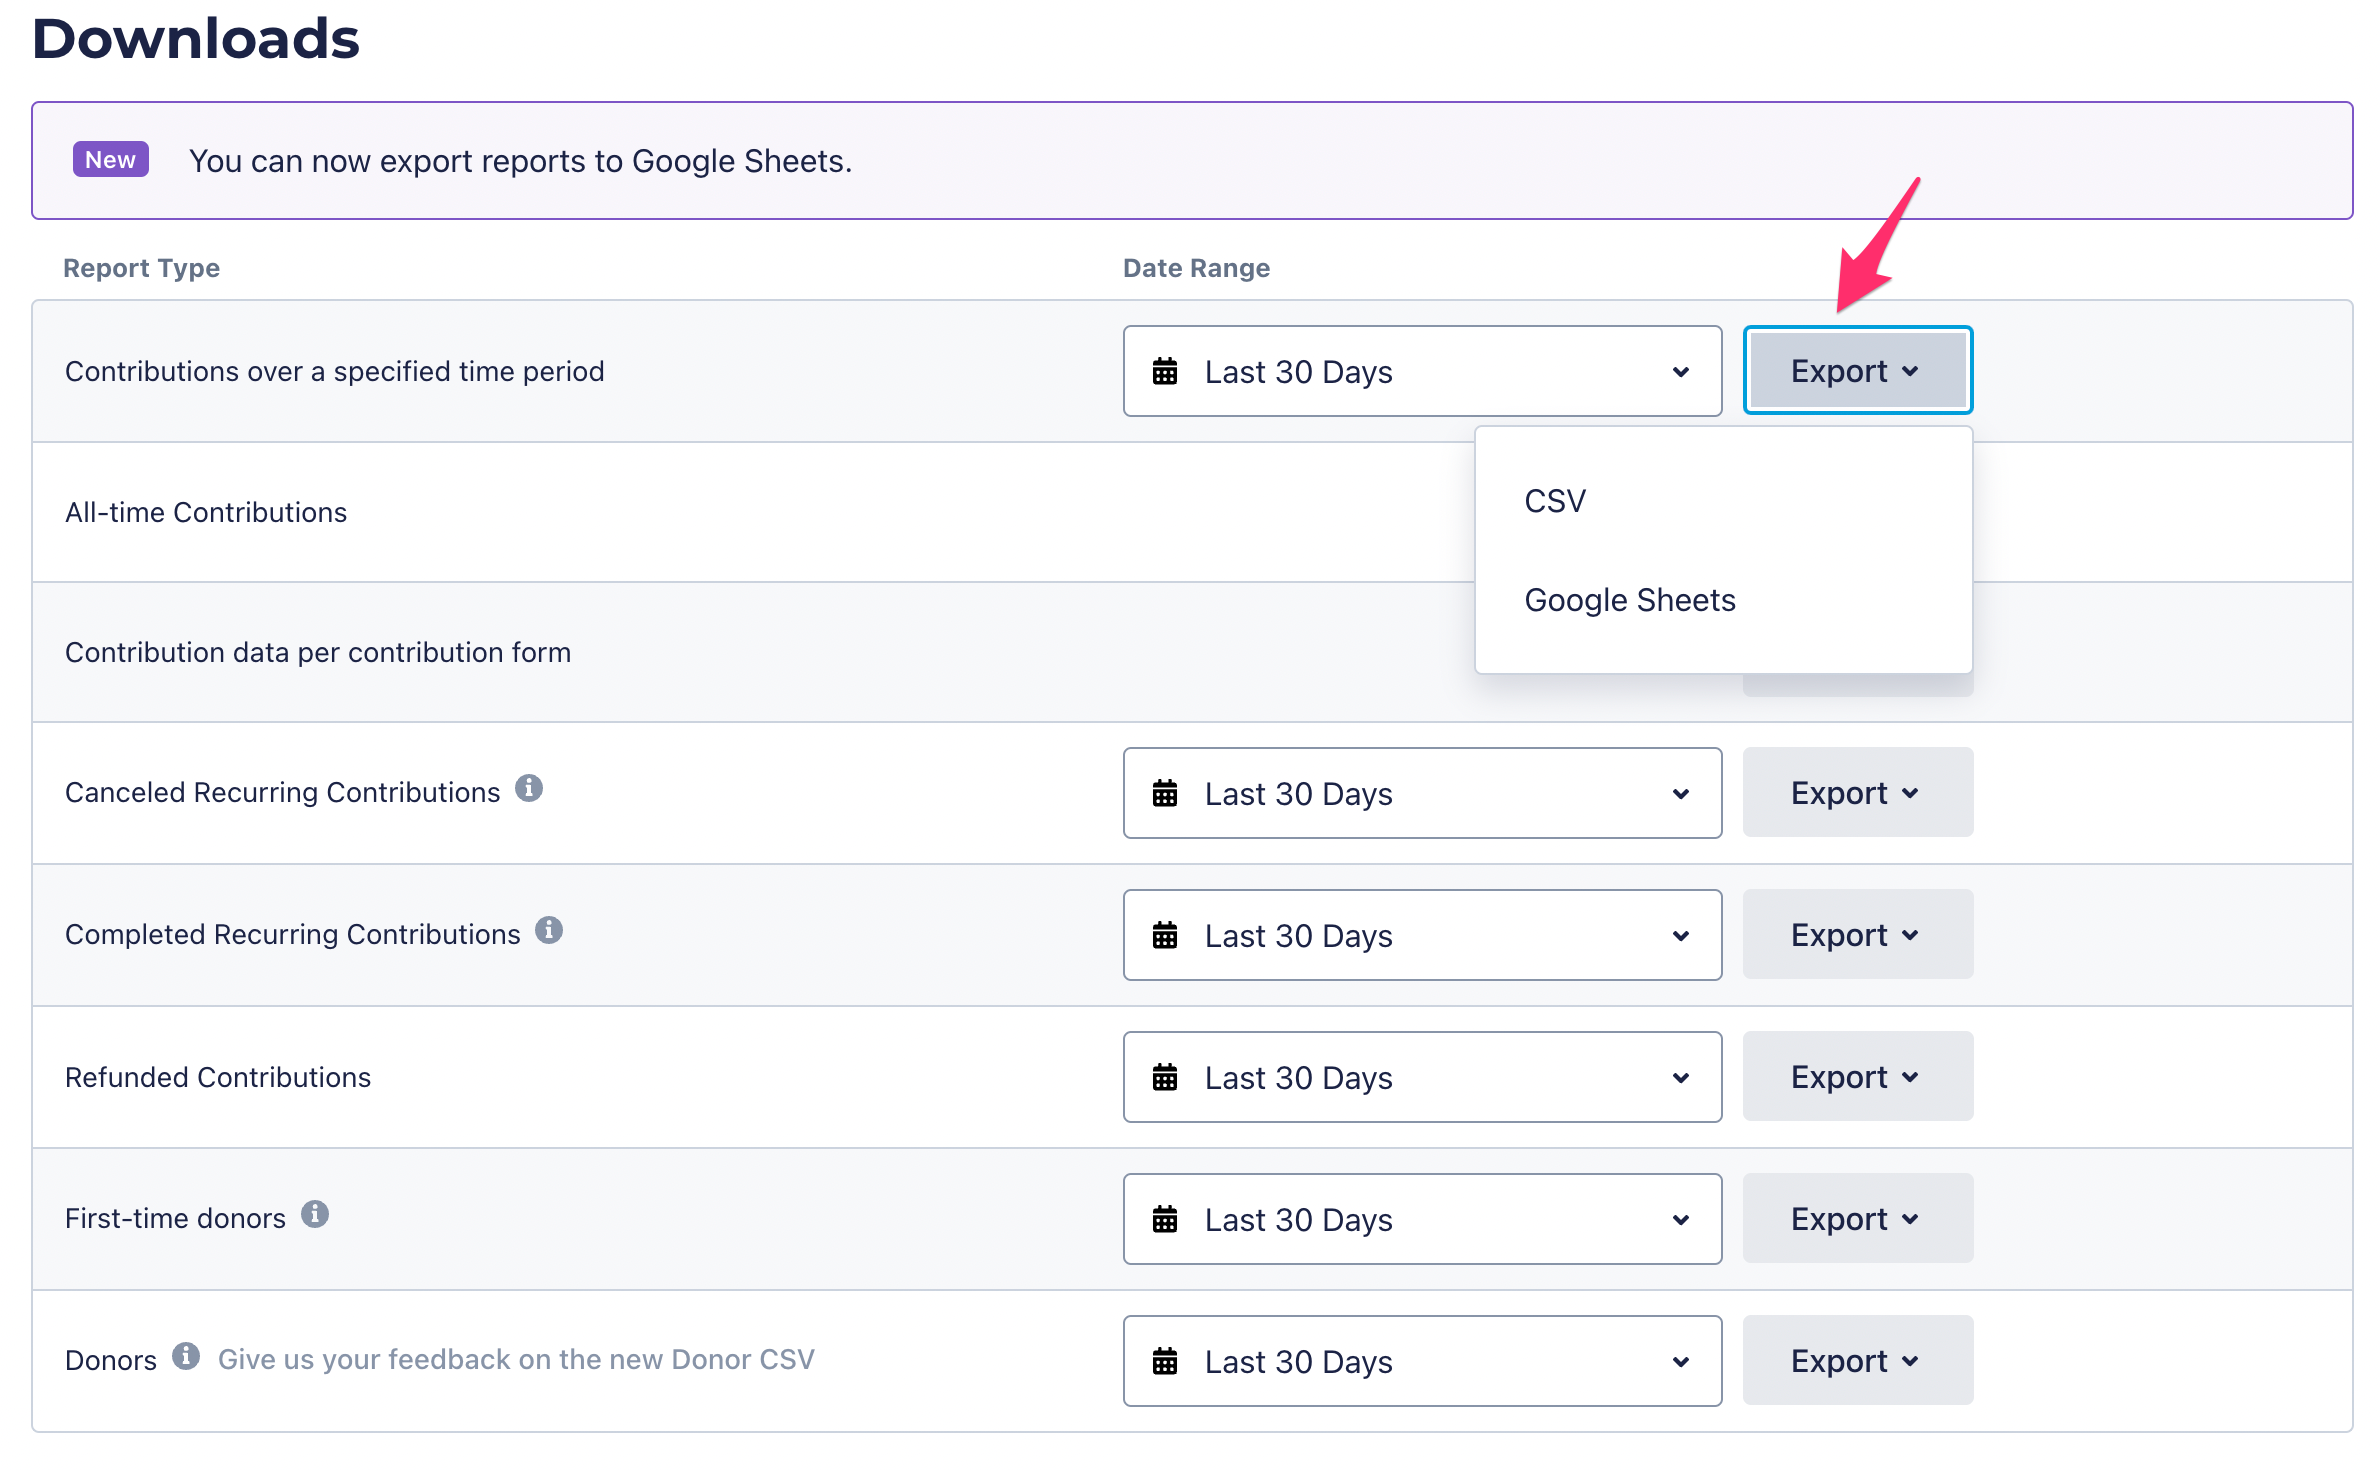This screenshot has height=1470, width=2380.
Task: Click info icon beside Donors label
Action: tap(186, 1357)
